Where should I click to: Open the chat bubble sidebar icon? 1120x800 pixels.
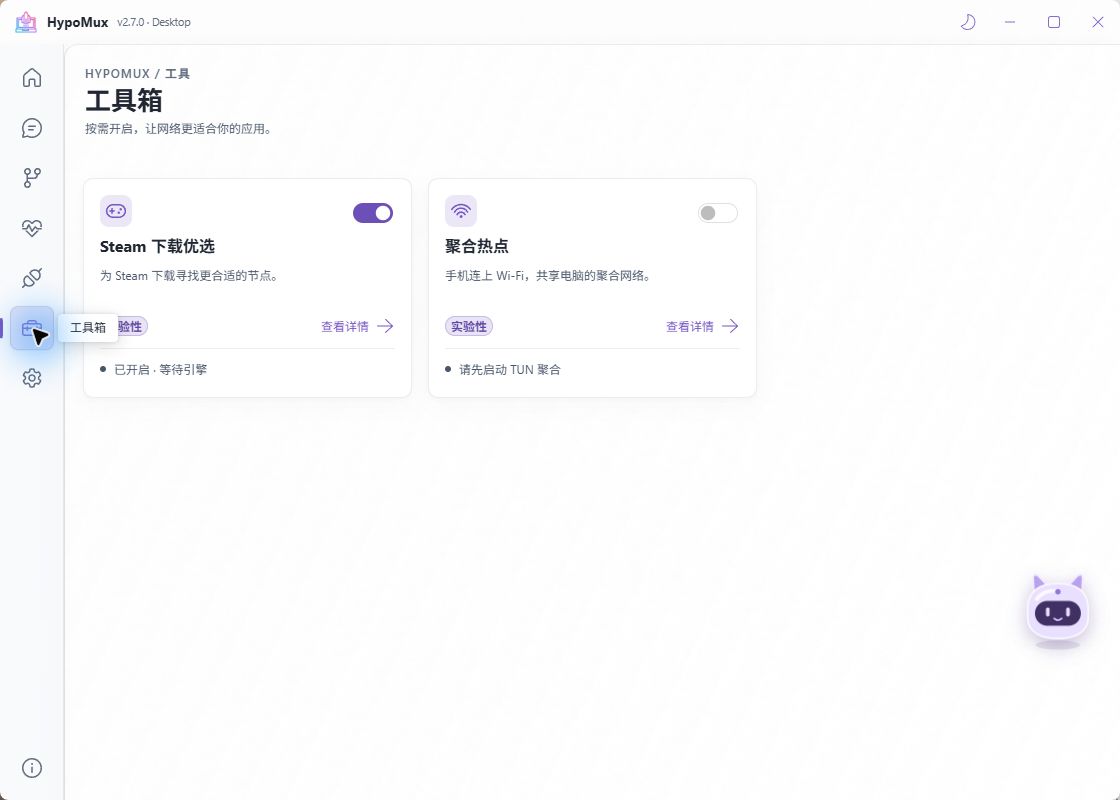[x=31, y=128]
